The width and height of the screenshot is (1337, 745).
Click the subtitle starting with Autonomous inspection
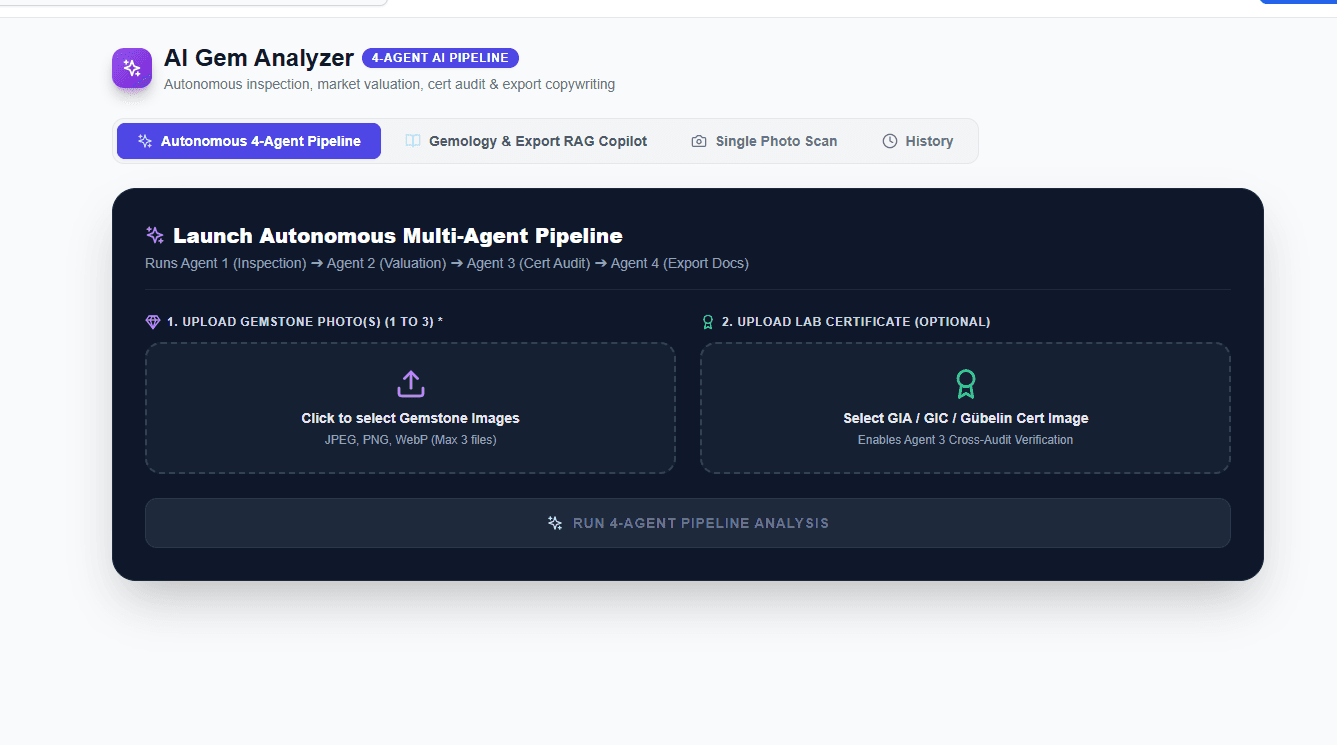pos(389,85)
